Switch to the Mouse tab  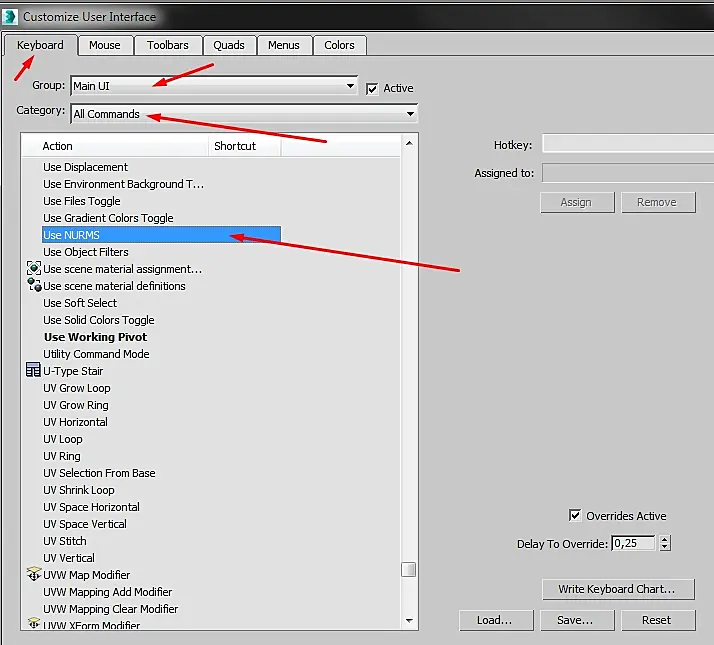click(105, 45)
